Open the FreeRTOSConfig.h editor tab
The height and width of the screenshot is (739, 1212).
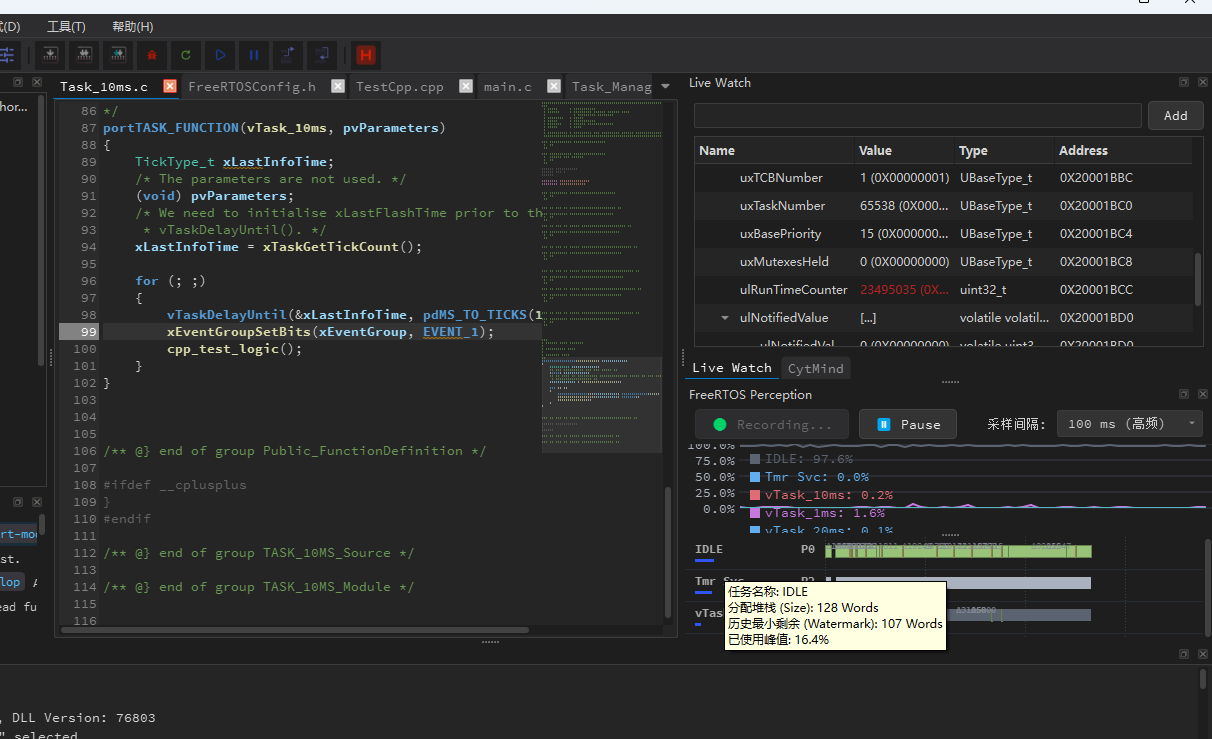(252, 87)
